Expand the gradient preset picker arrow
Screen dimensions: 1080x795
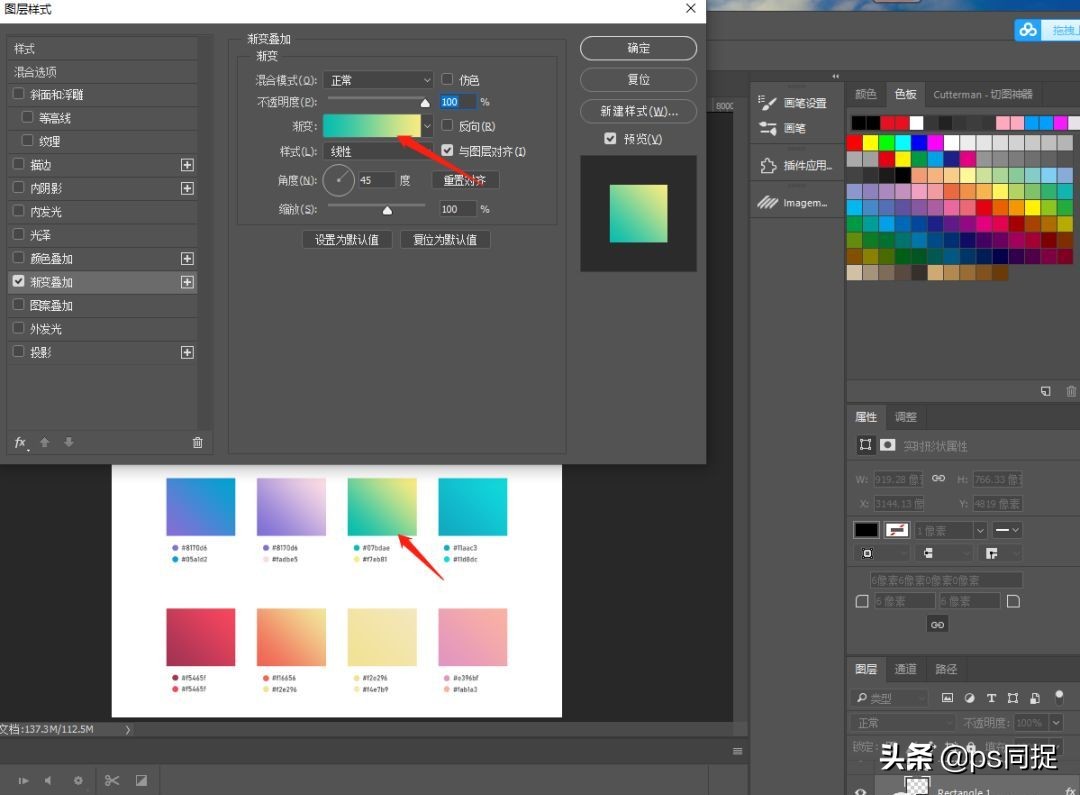(428, 126)
